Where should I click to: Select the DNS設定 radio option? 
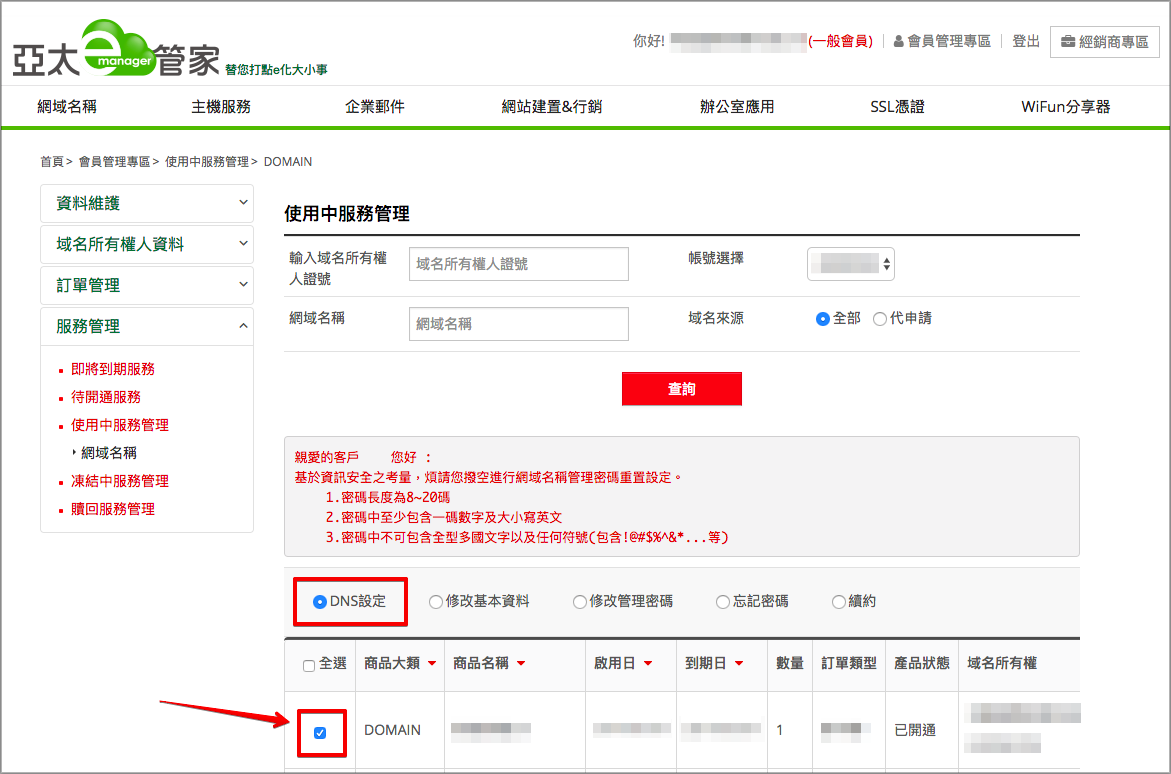tap(320, 601)
